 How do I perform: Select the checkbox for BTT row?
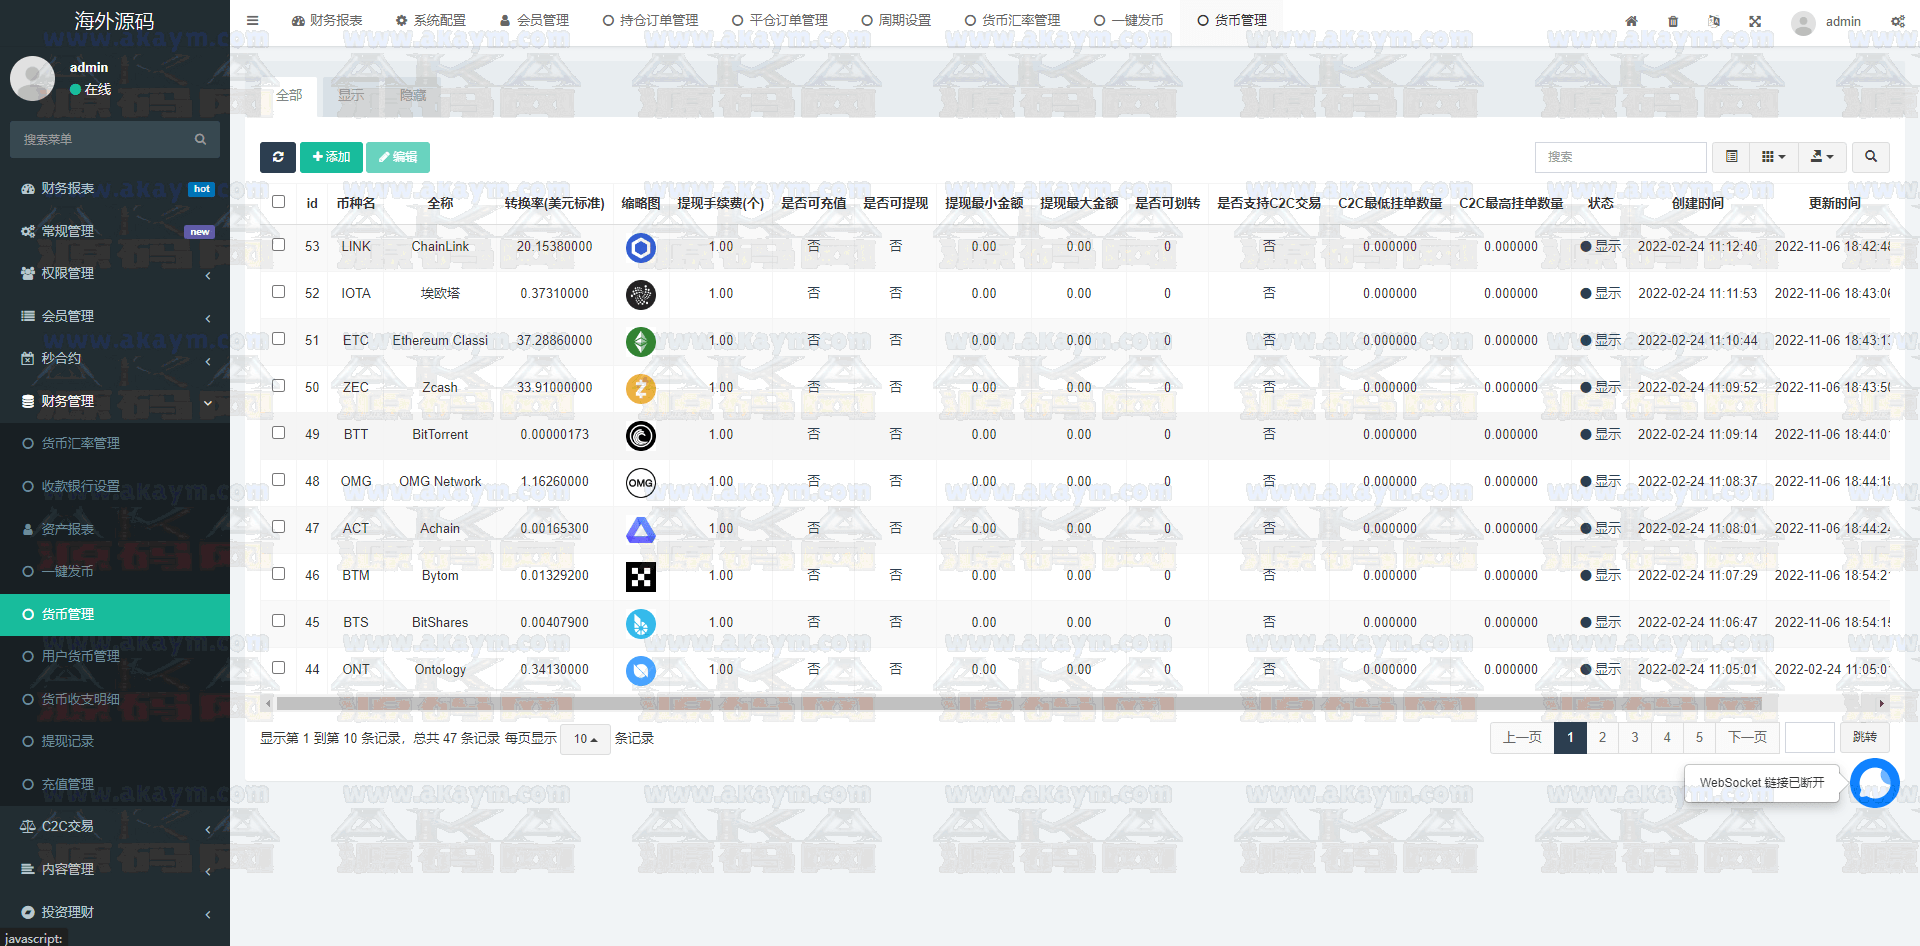279,433
